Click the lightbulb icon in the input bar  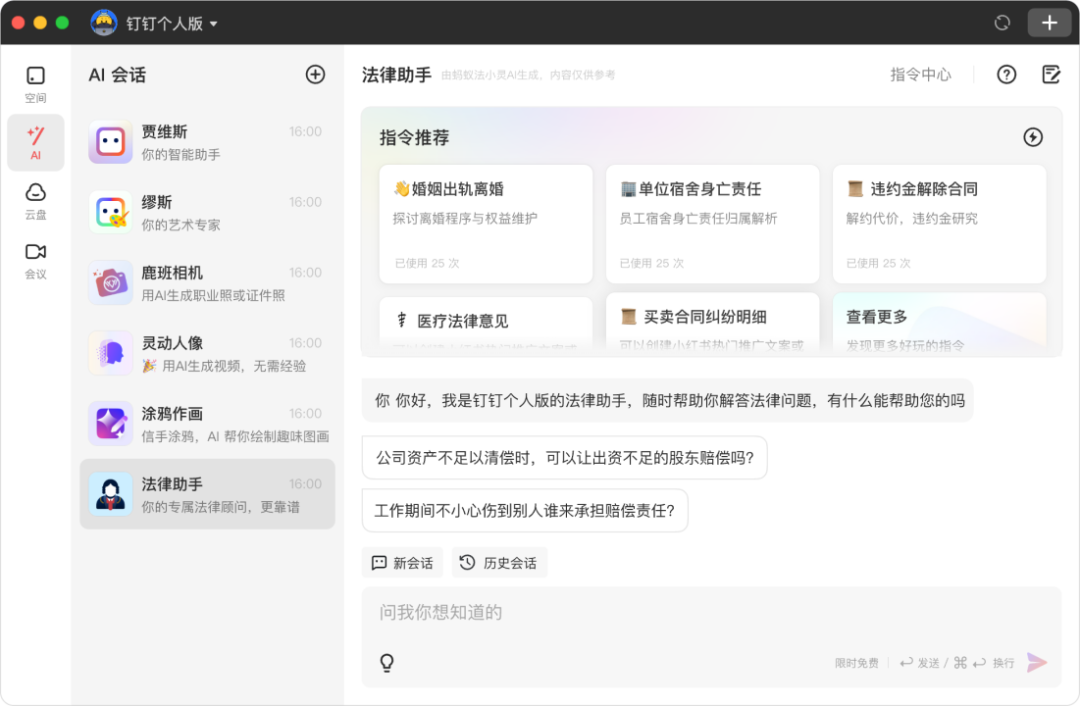(388, 662)
